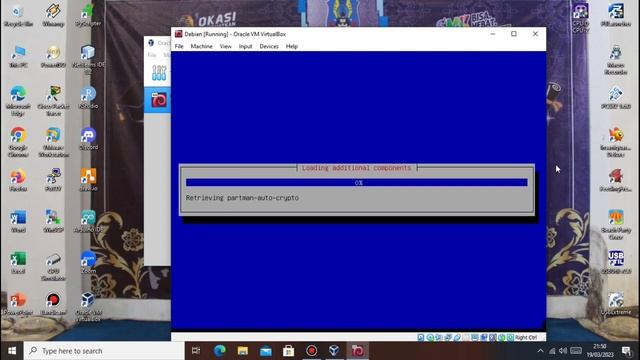Open the Excel desktop shortcut

pos(18,262)
